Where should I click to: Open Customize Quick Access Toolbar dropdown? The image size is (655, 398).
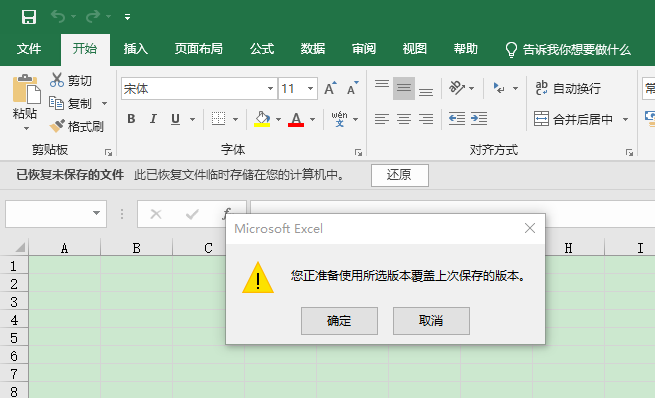coord(127,17)
